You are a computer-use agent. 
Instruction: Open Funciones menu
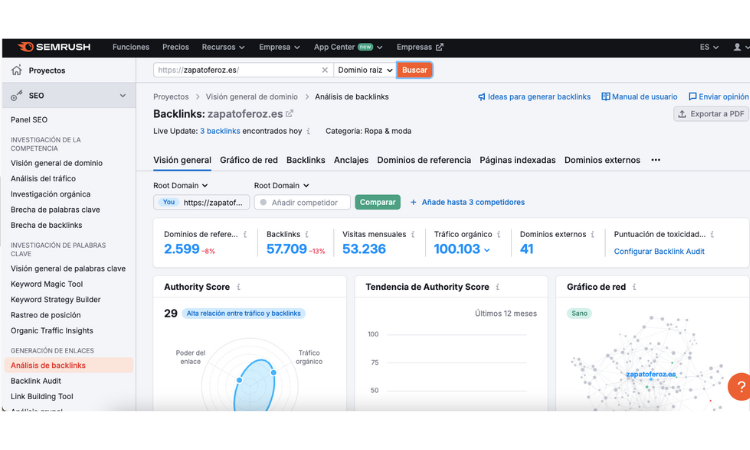click(x=131, y=47)
